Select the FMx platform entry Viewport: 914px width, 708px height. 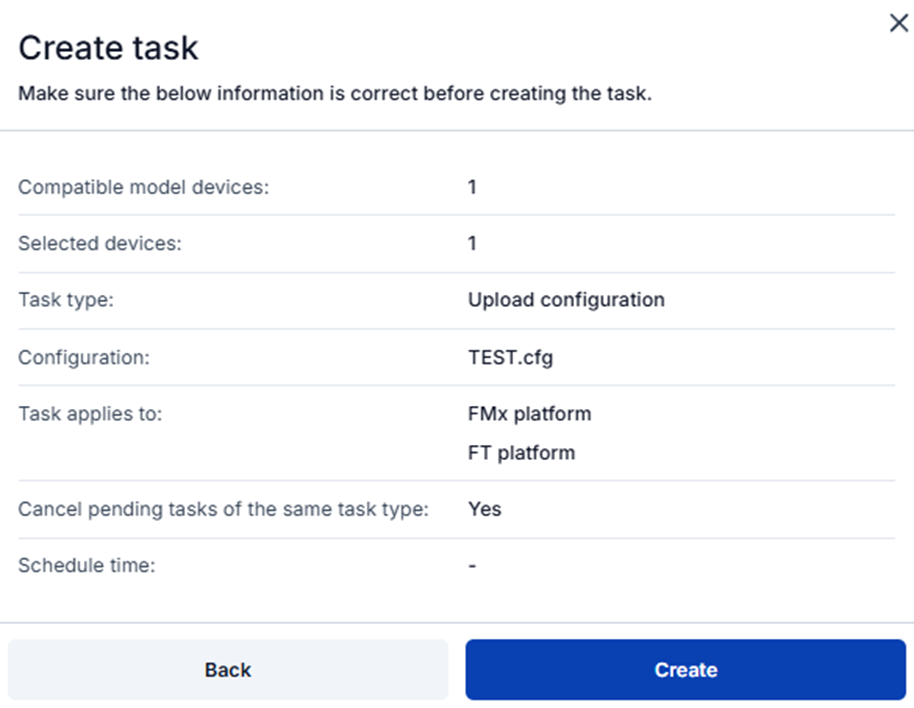[x=529, y=413]
